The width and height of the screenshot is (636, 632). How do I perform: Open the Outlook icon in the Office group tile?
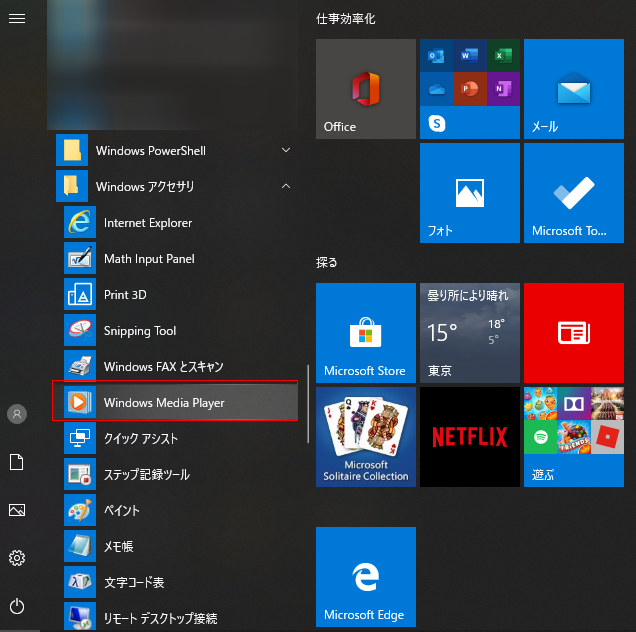point(436,56)
